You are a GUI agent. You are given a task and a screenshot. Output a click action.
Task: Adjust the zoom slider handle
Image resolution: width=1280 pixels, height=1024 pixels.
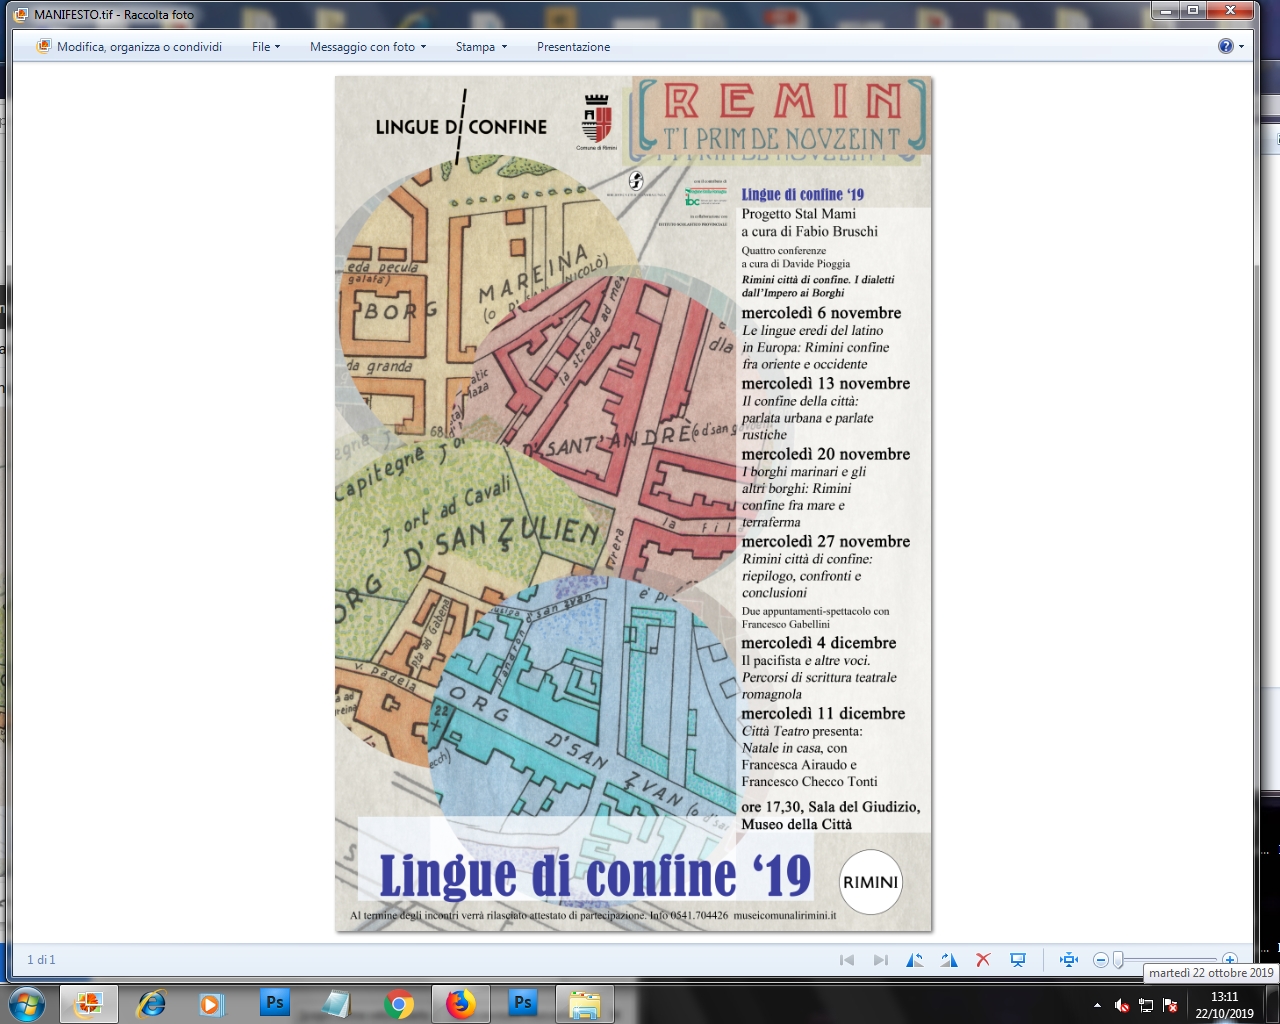(1119, 960)
